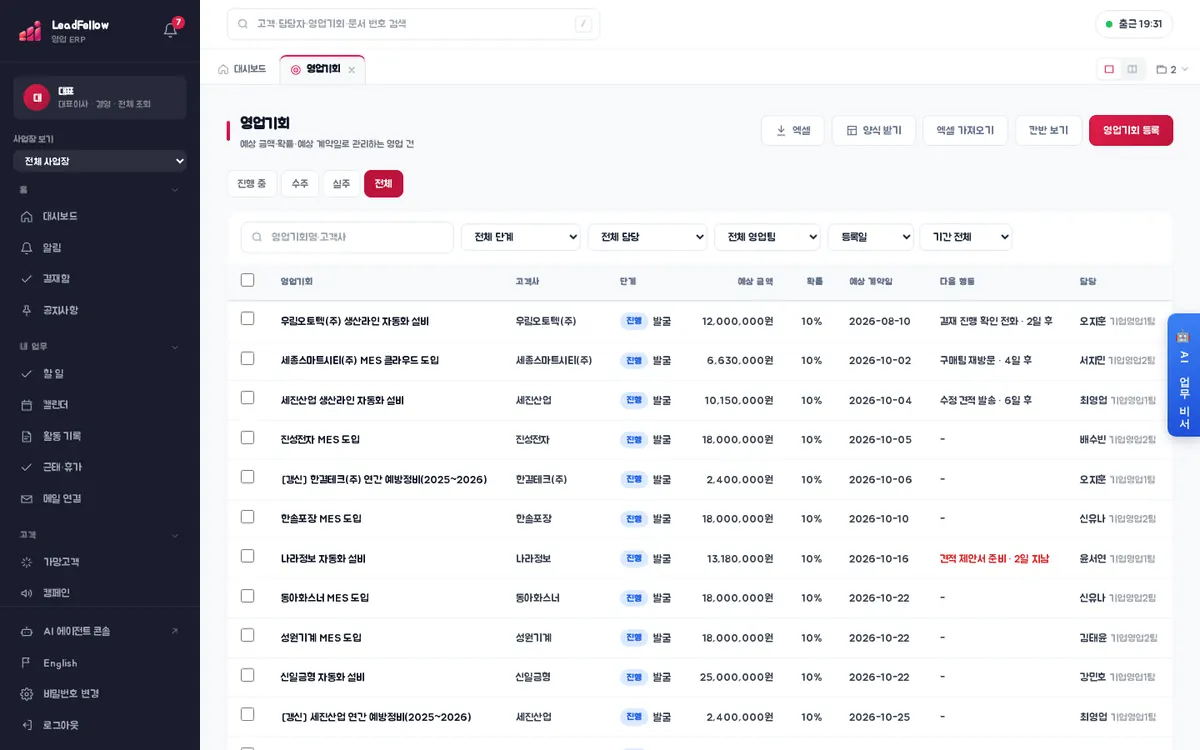
Task: Open 캠페인 in the sidebar
Action: tap(100, 593)
